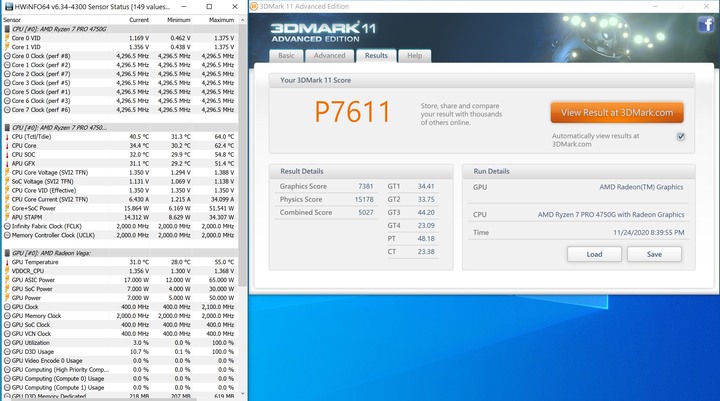Click the Core 0 Clock (perf #8) clock icon

[7, 56]
